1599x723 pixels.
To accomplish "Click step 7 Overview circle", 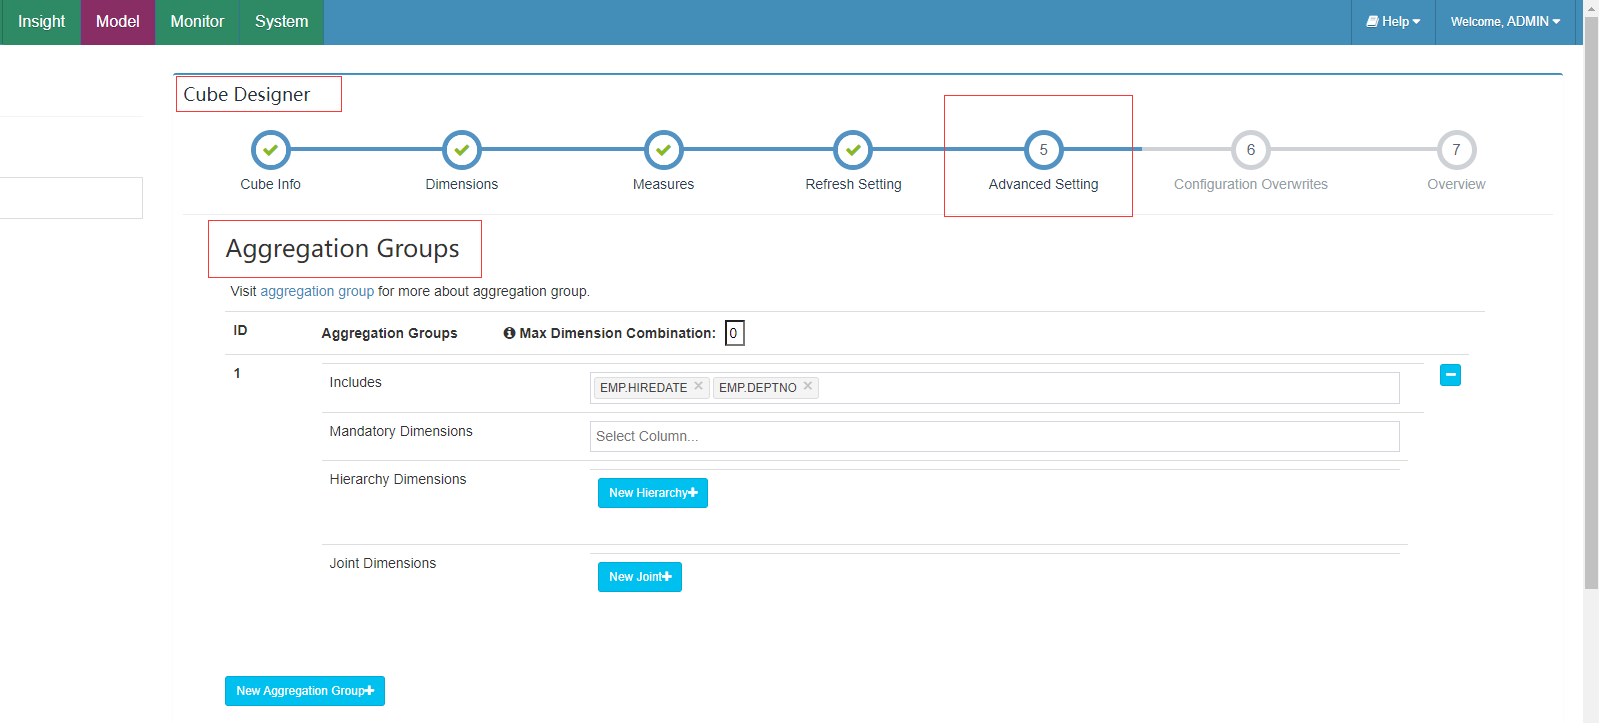I will coord(1456,150).
